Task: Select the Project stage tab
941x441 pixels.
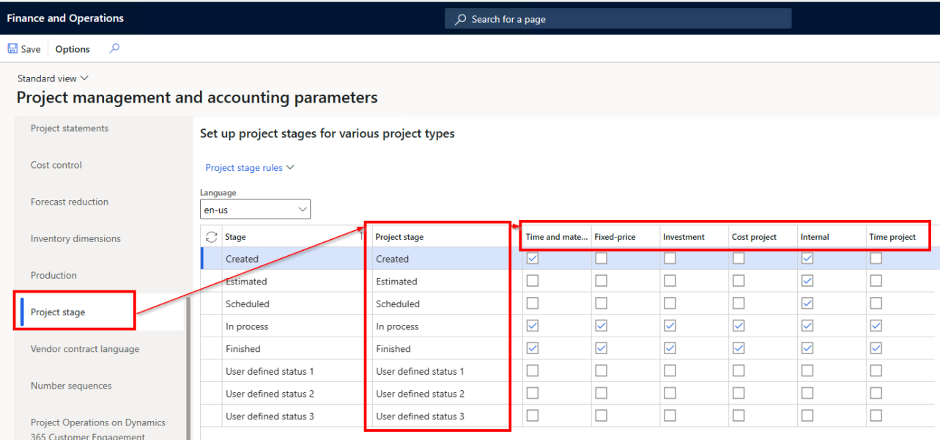Action: click(58, 312)
